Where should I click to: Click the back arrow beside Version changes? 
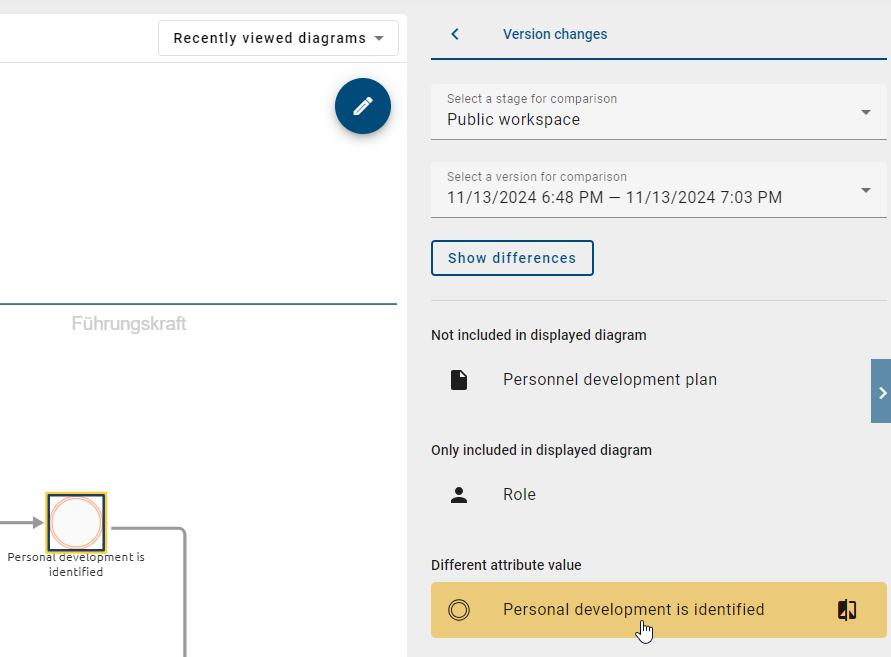coord(455,33)
